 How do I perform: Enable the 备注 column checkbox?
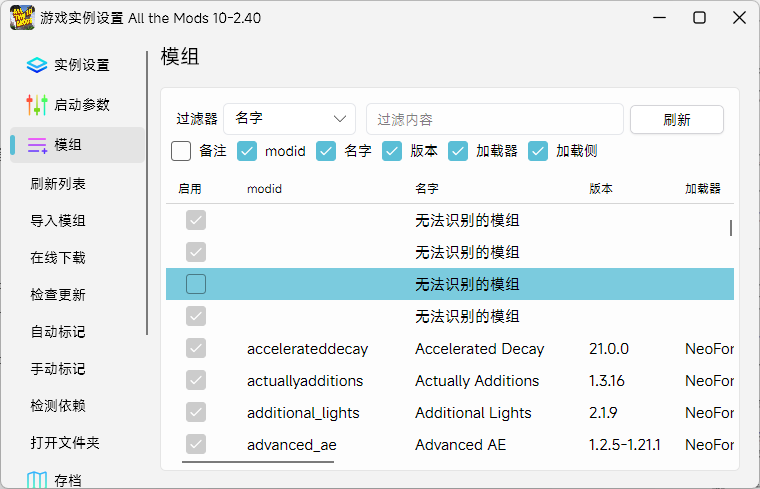(181, 151)
